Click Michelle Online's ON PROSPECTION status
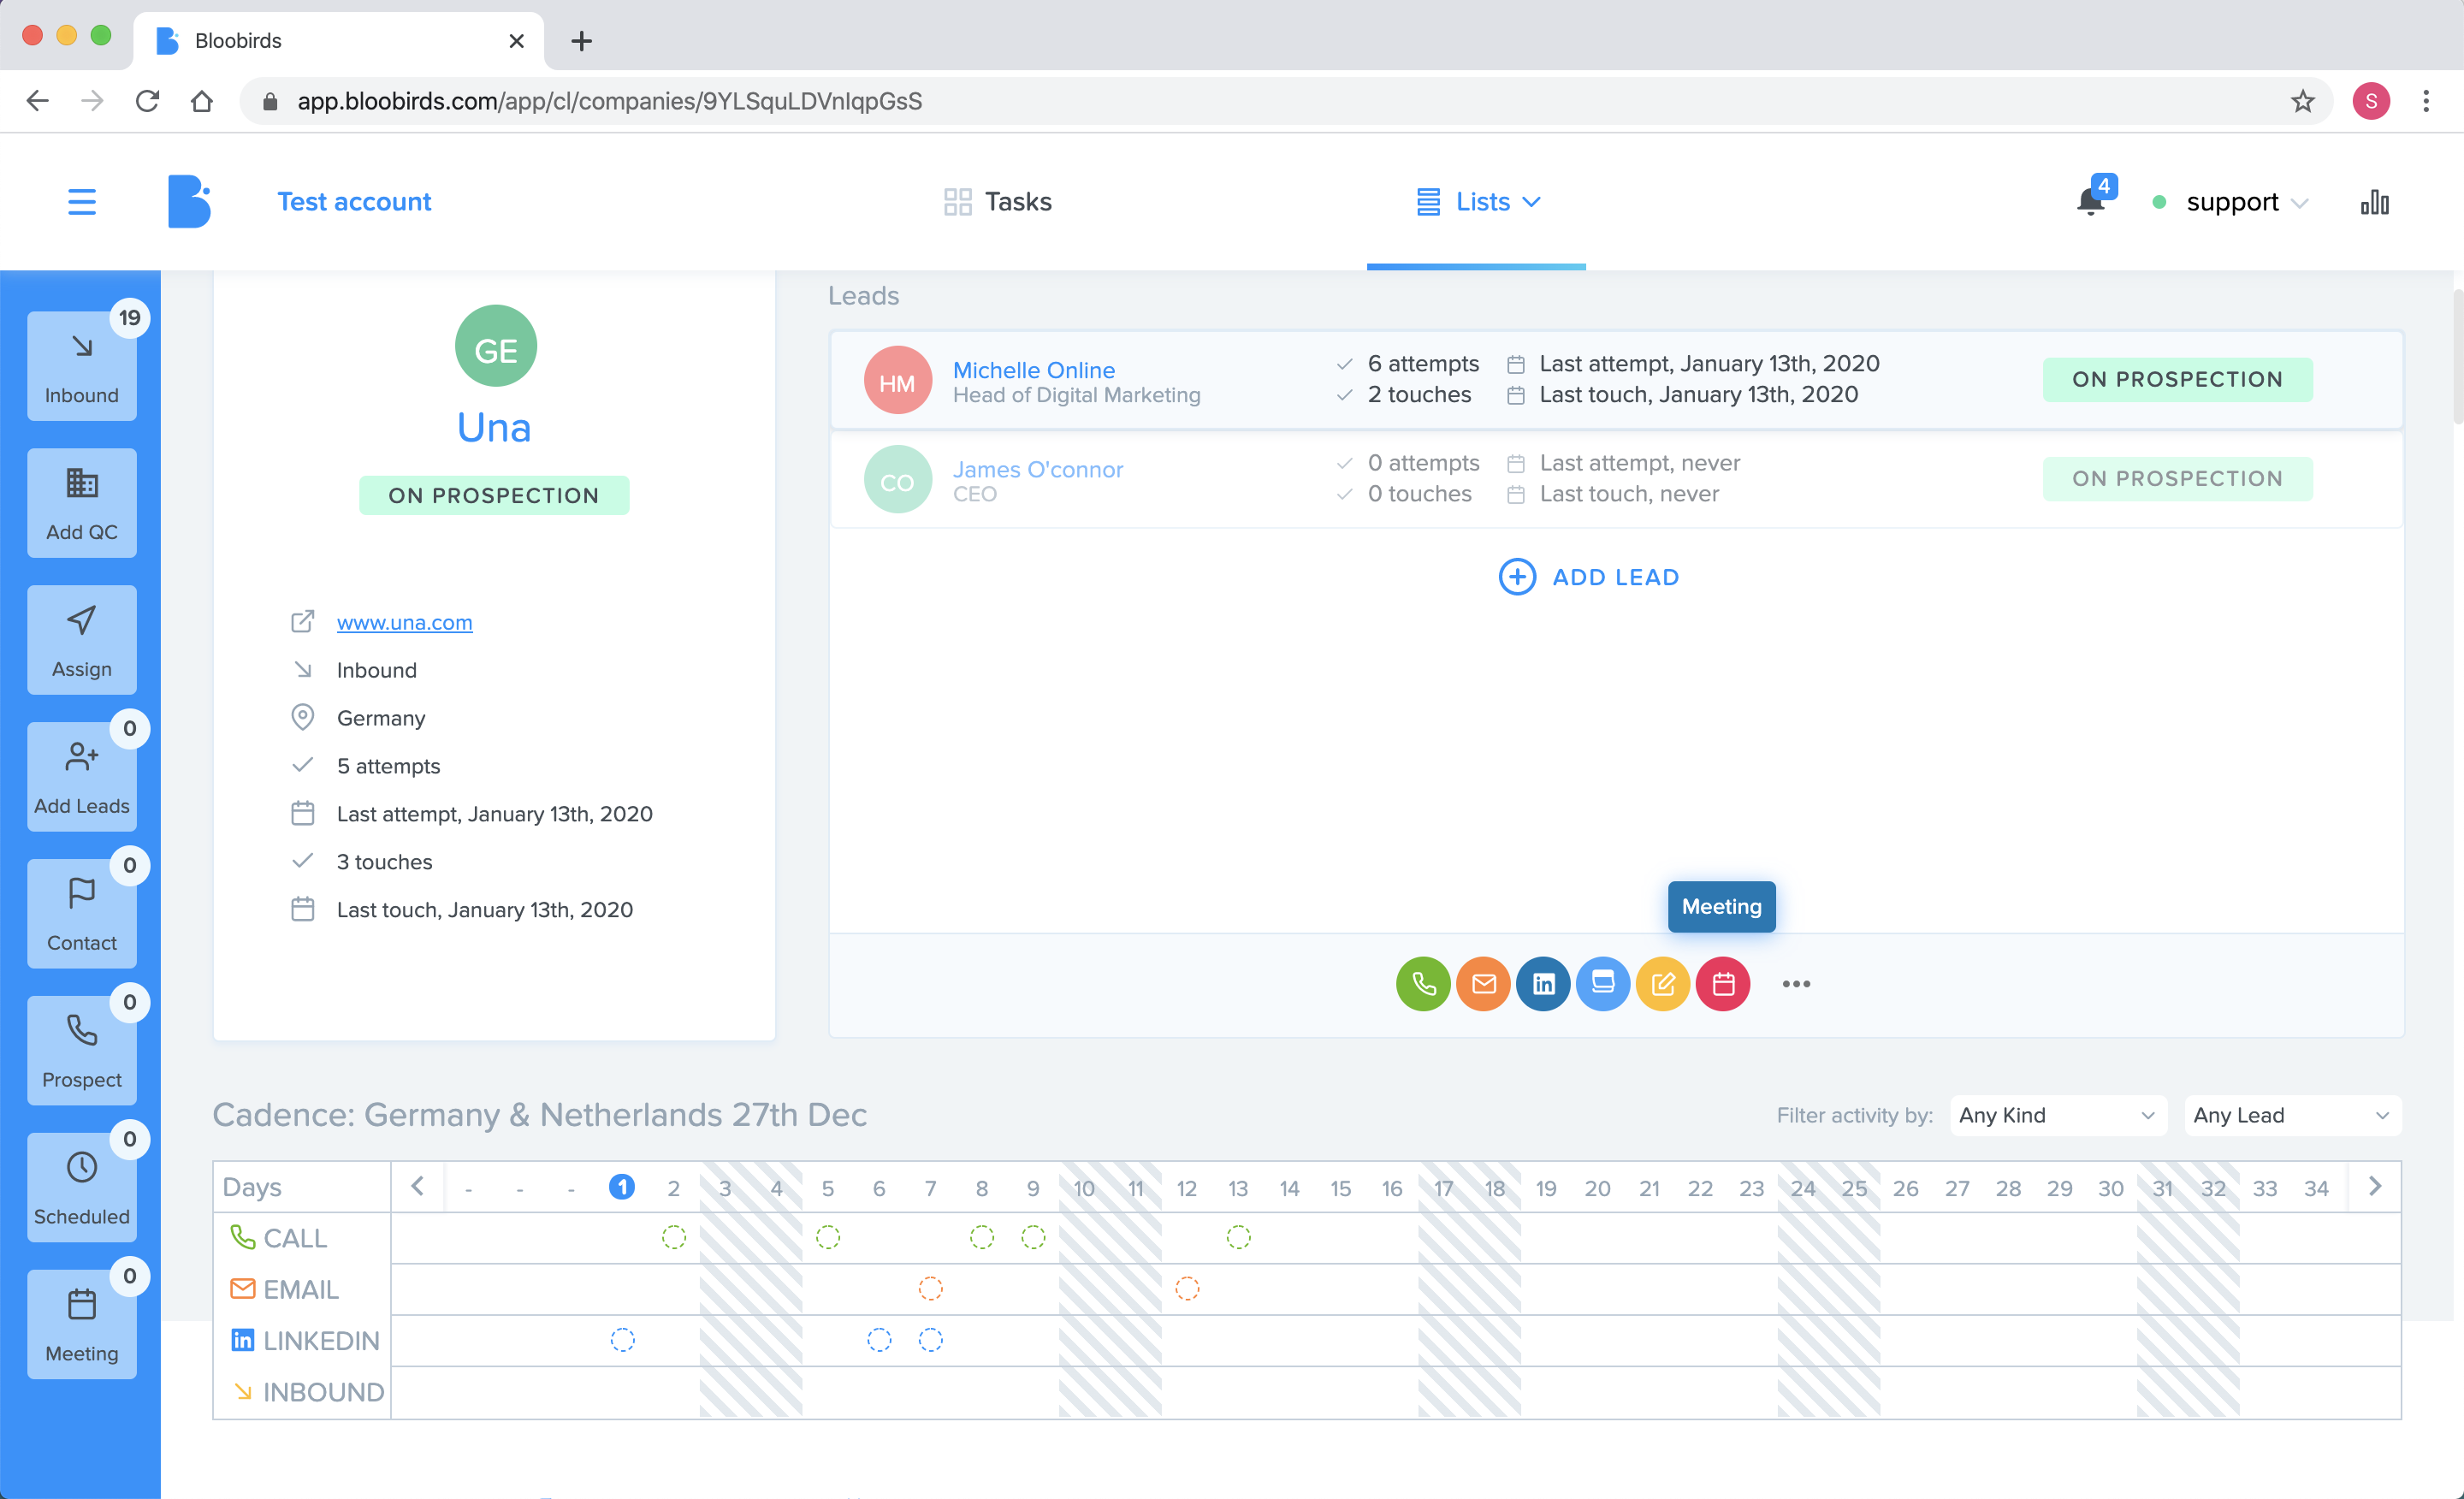 pyautogui.click(x=2177, y=380)
